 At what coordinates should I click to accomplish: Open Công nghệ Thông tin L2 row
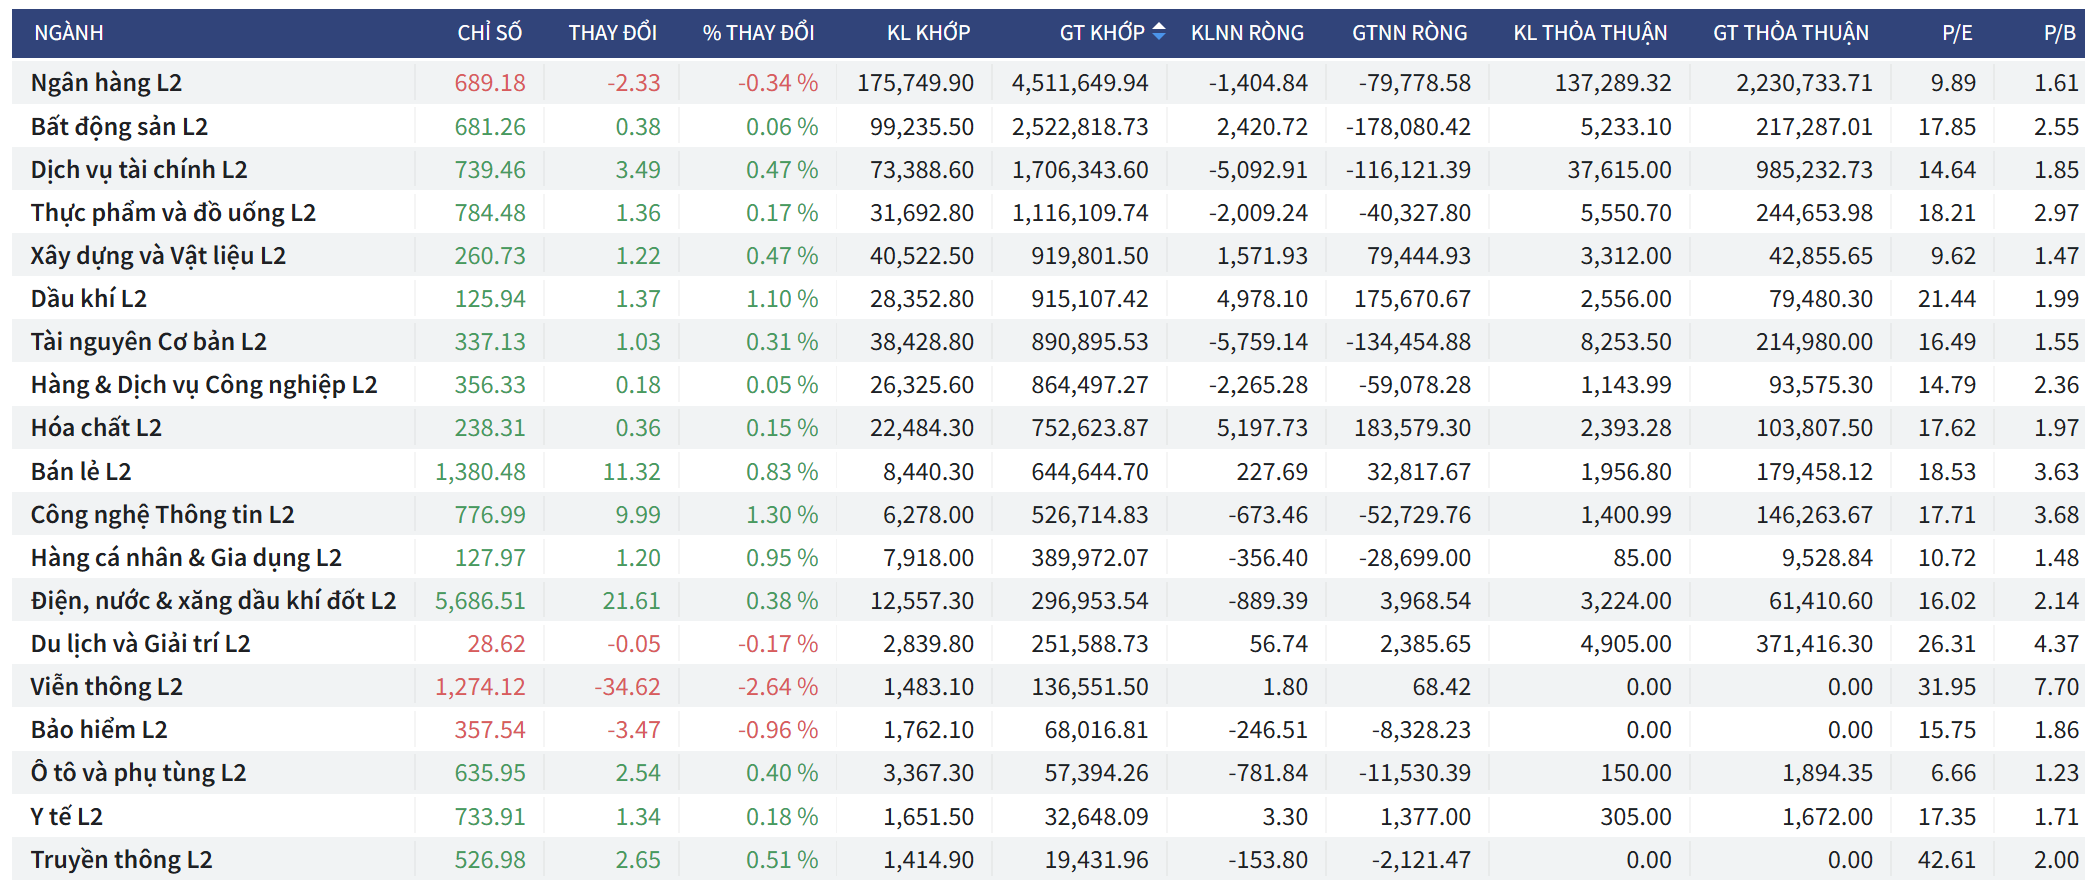click(162, 515)
